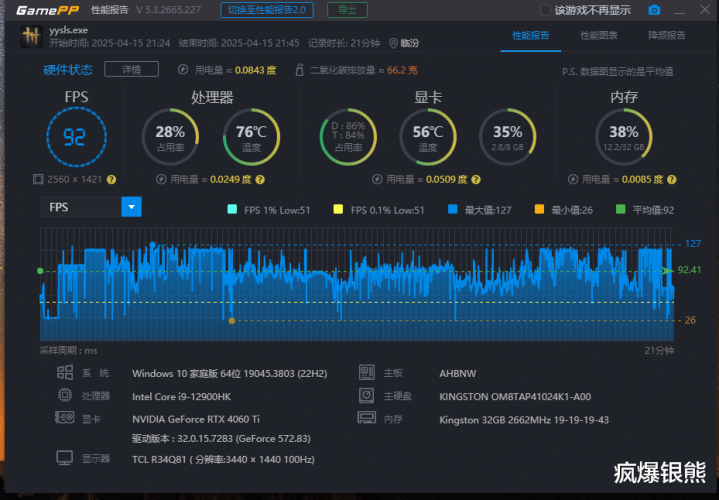Click the orange minimum point on FPS chart
Viewport: 719px width, 500px height.
(x=232, y=320)
